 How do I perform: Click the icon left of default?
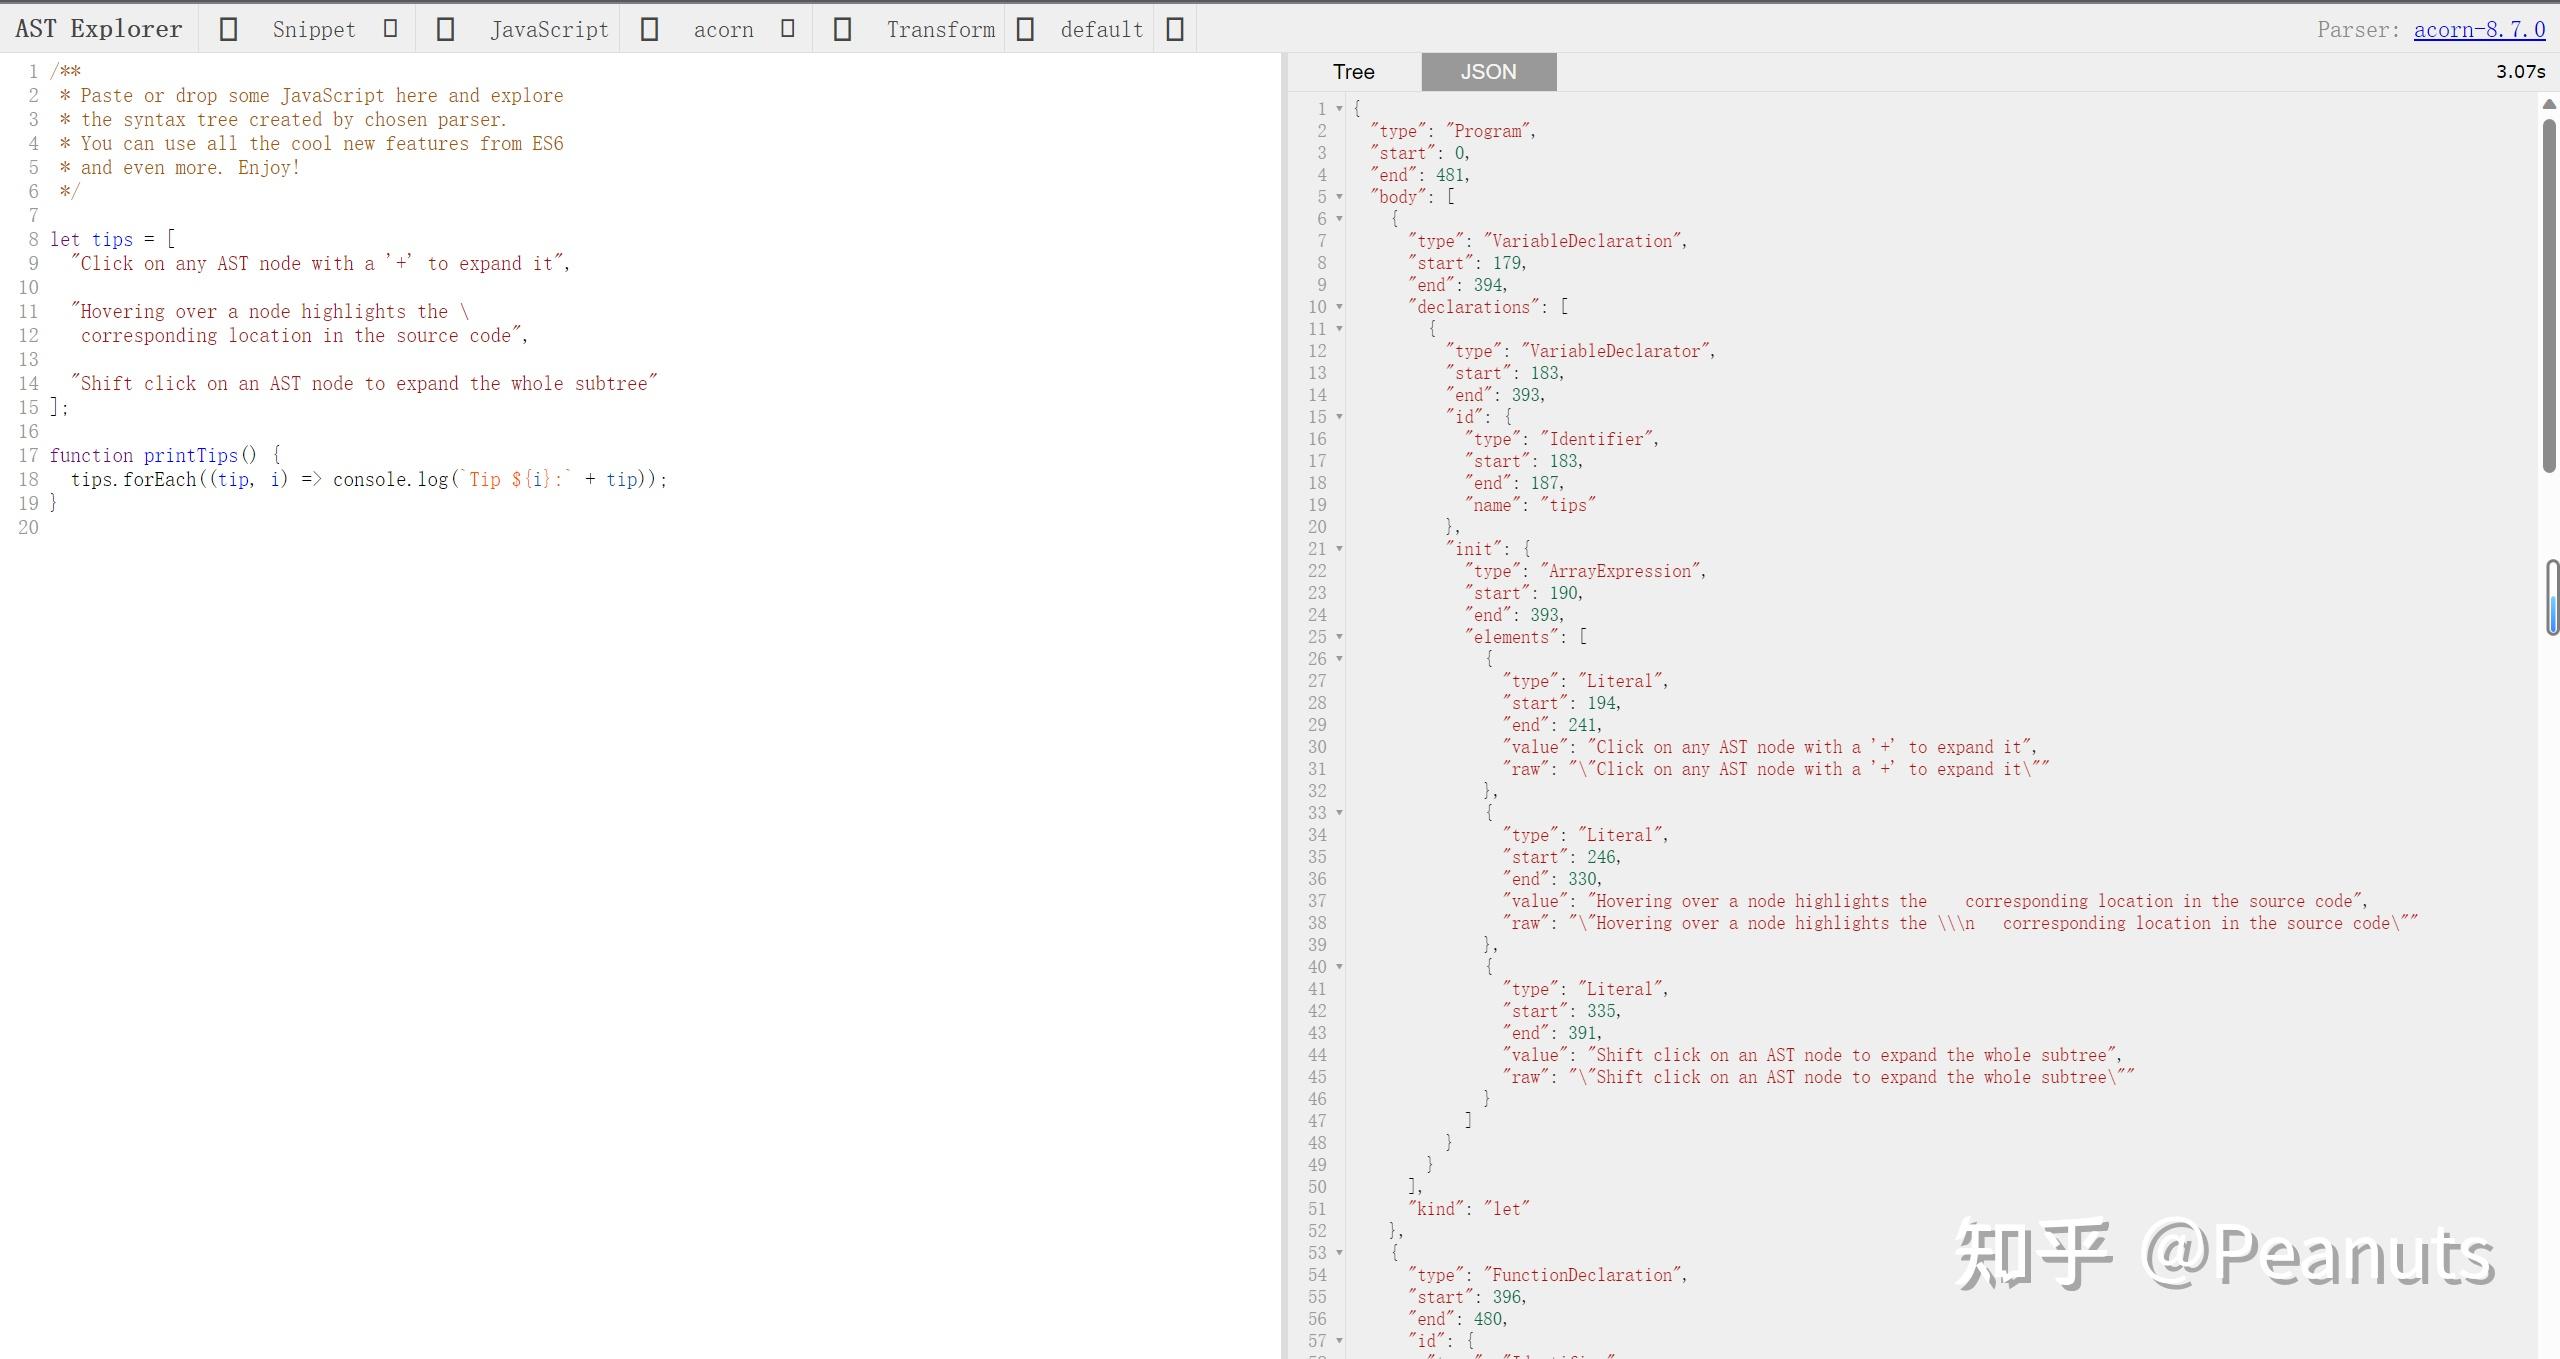coord(1025,30)
